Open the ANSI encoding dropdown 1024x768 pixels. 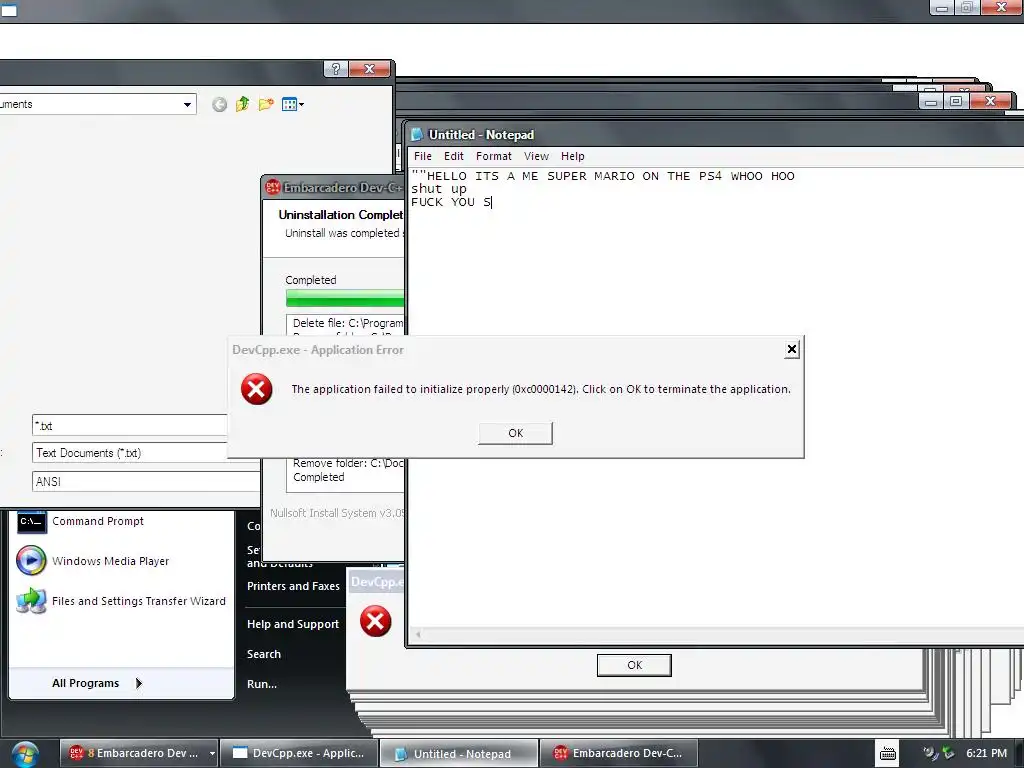click(x=146, y=481)
